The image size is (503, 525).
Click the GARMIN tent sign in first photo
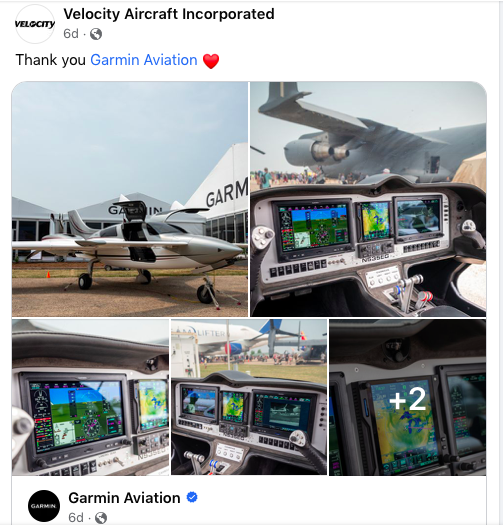point(227,194)
